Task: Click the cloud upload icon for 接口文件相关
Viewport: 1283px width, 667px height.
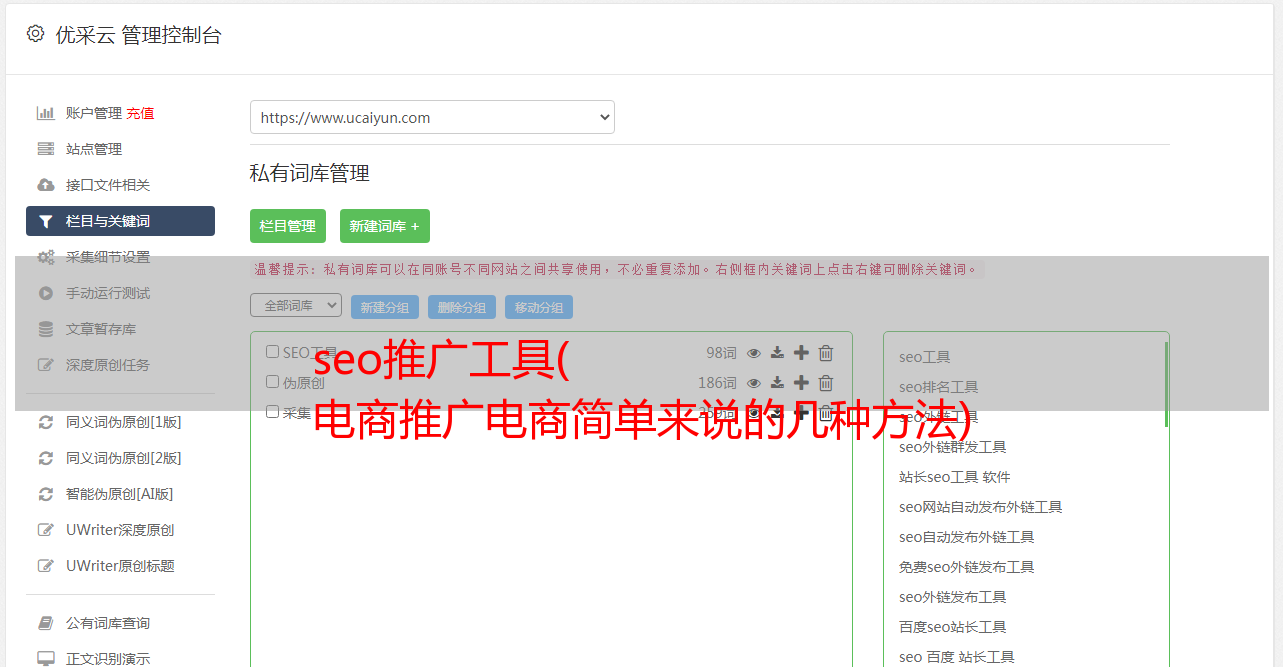Action: 46,185
